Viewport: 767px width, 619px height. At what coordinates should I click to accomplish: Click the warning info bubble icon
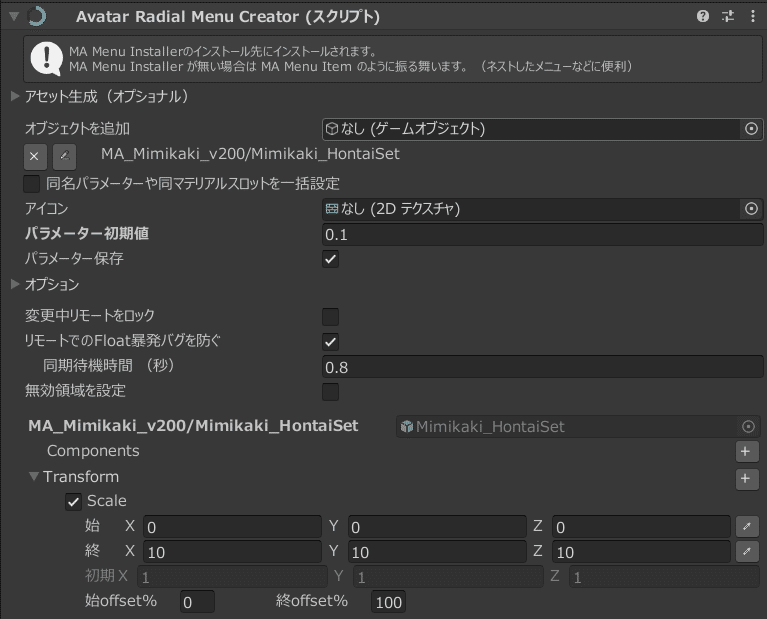tap(46, 59)
